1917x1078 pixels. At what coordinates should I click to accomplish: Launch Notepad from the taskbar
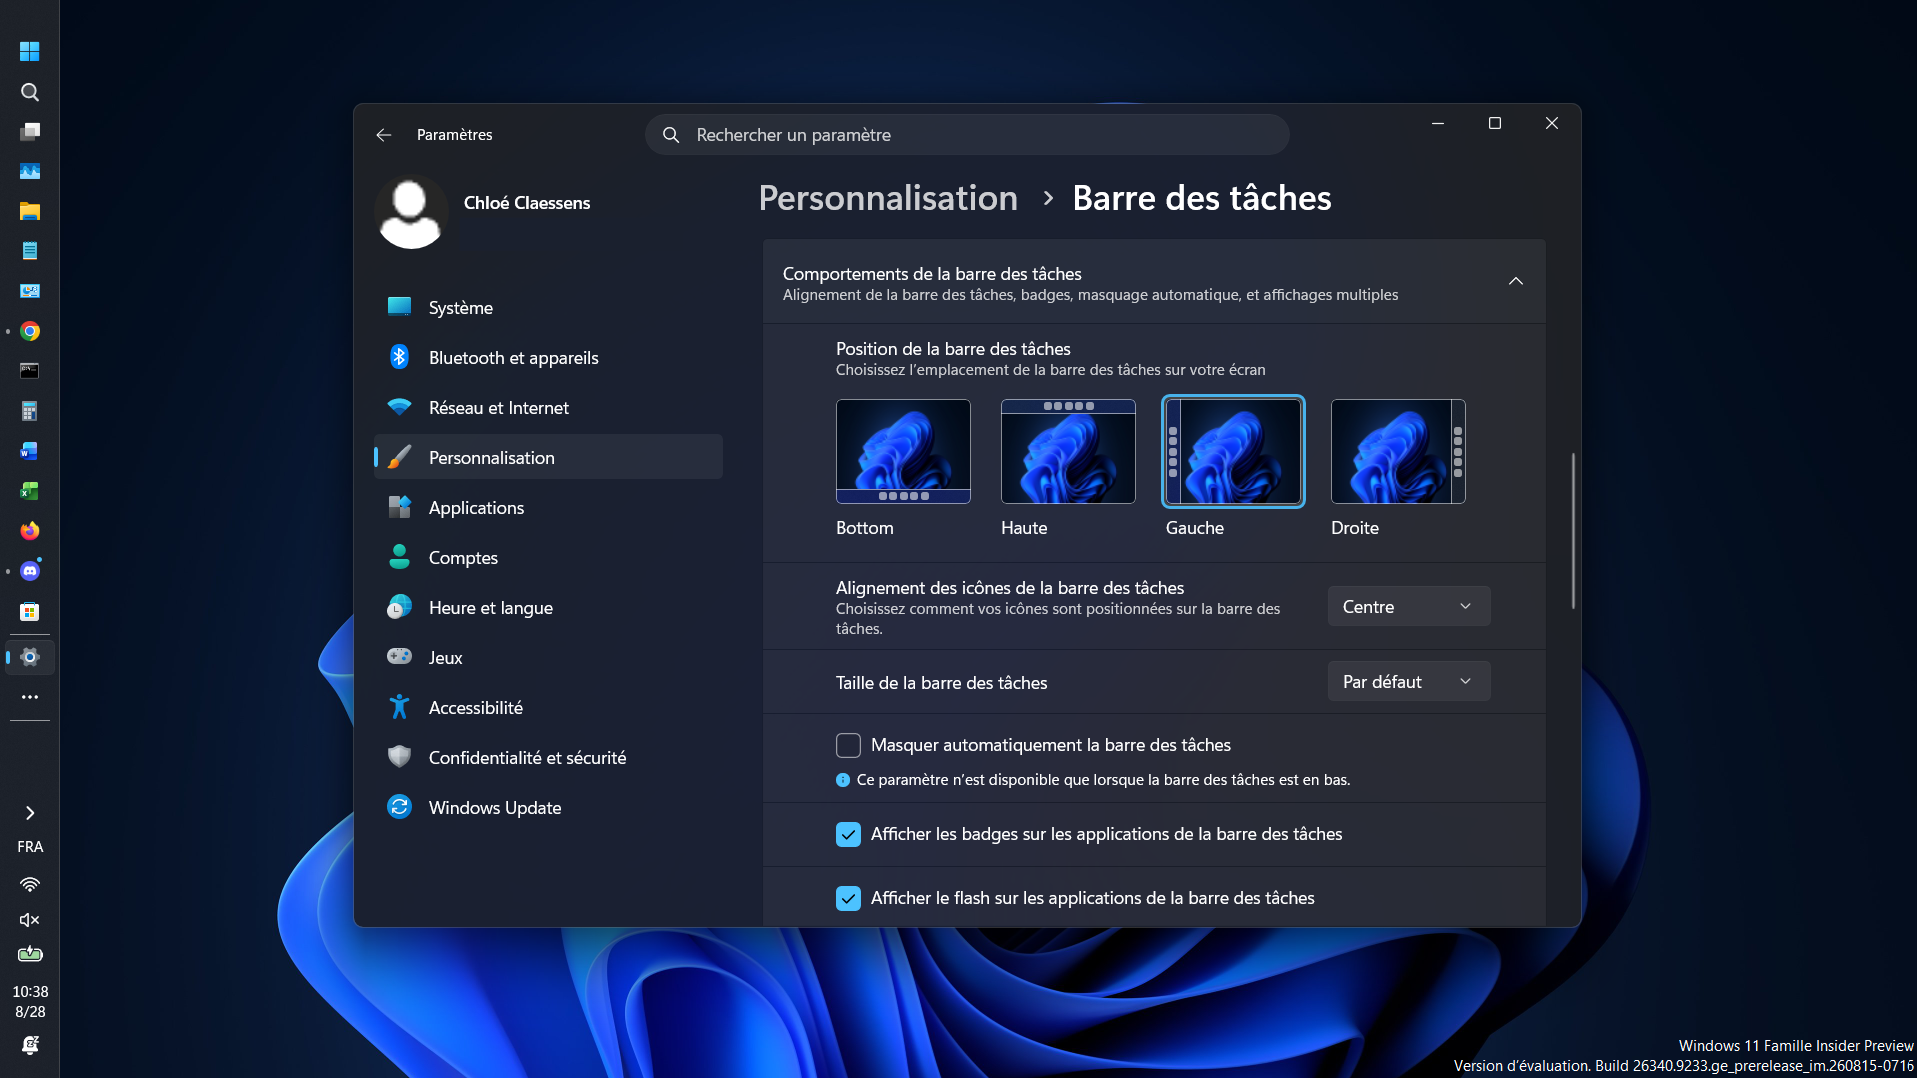click(x=30, y=251)
